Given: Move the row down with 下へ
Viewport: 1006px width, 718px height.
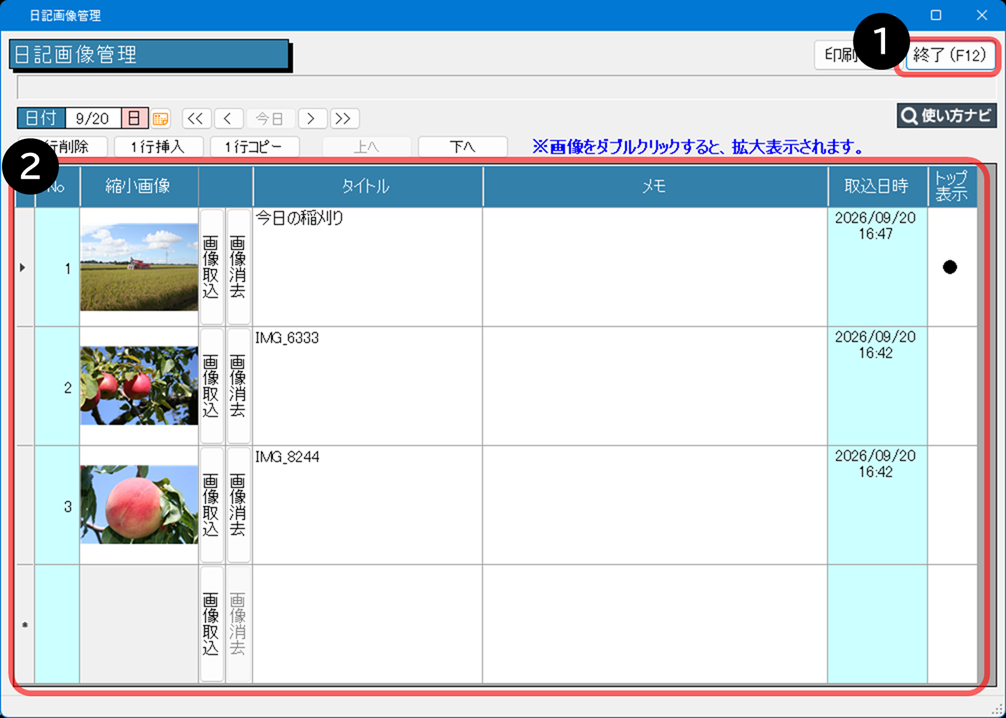Looking at the screenshot, I should (462, 147).
